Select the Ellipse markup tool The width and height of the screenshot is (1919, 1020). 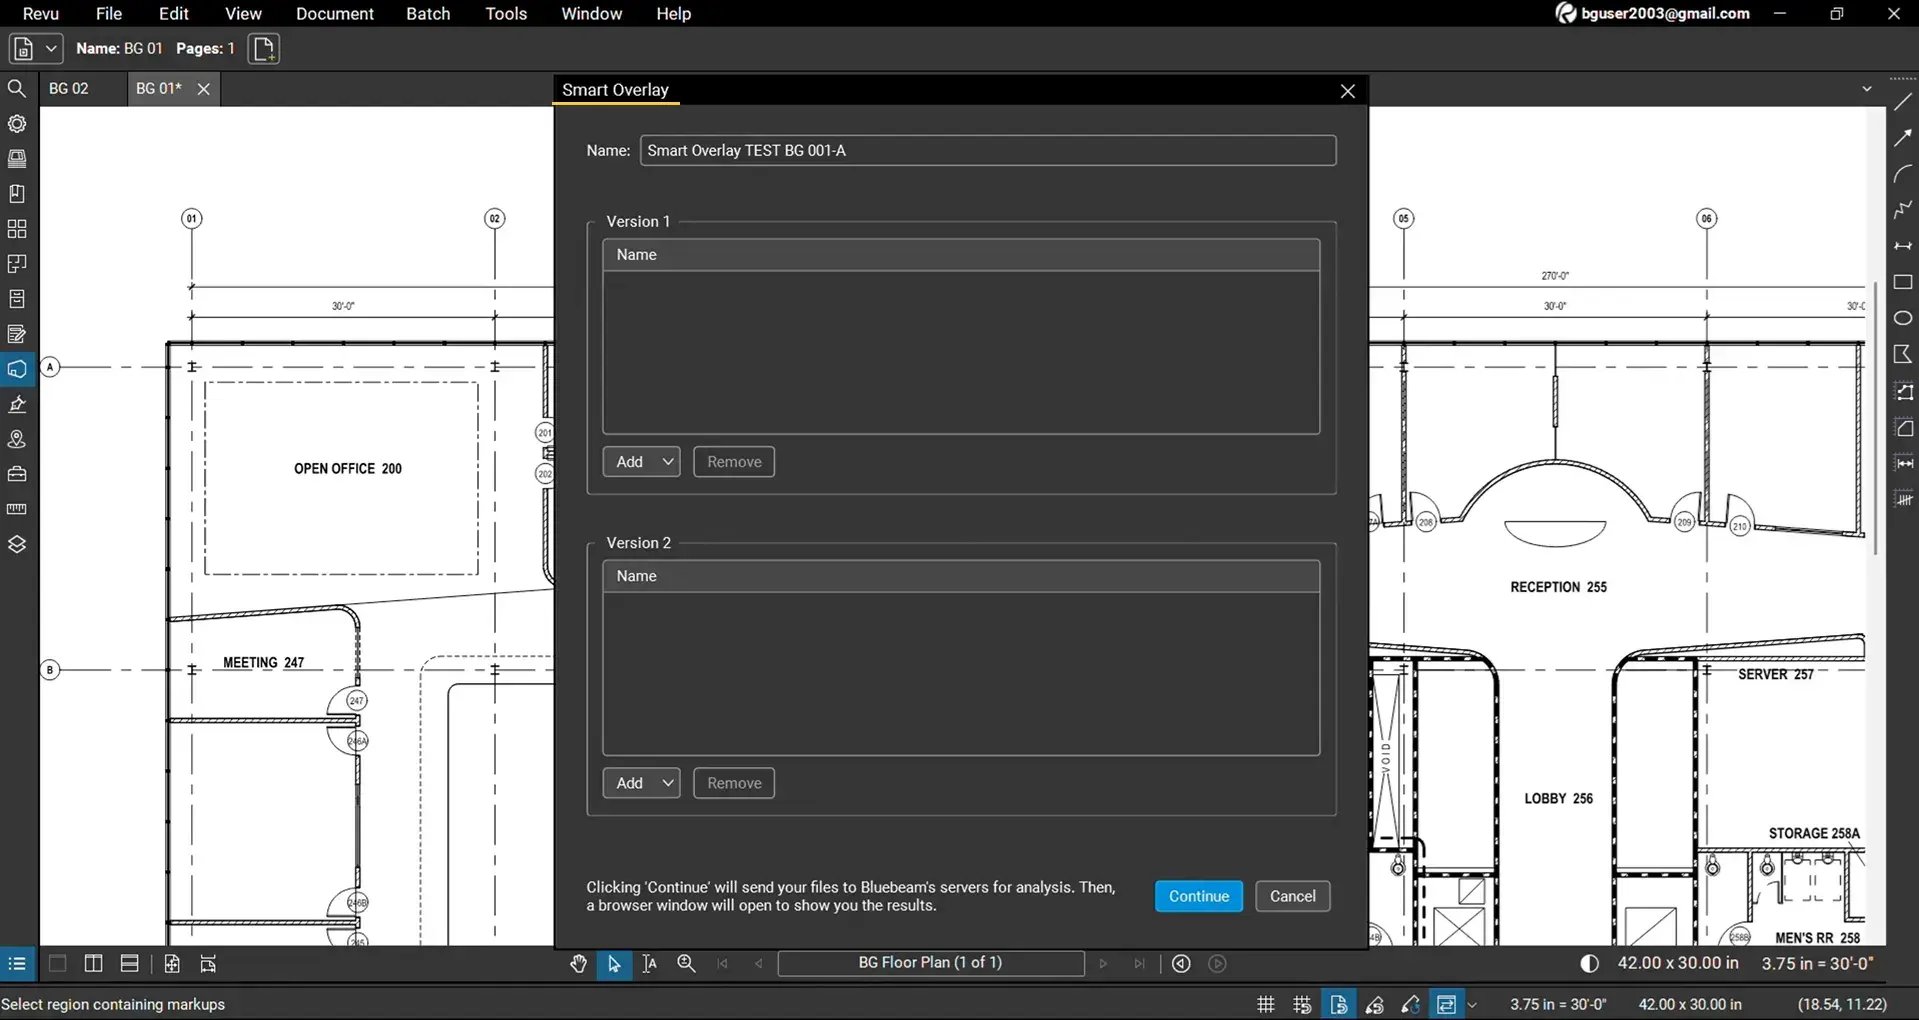pos(1903,318)
